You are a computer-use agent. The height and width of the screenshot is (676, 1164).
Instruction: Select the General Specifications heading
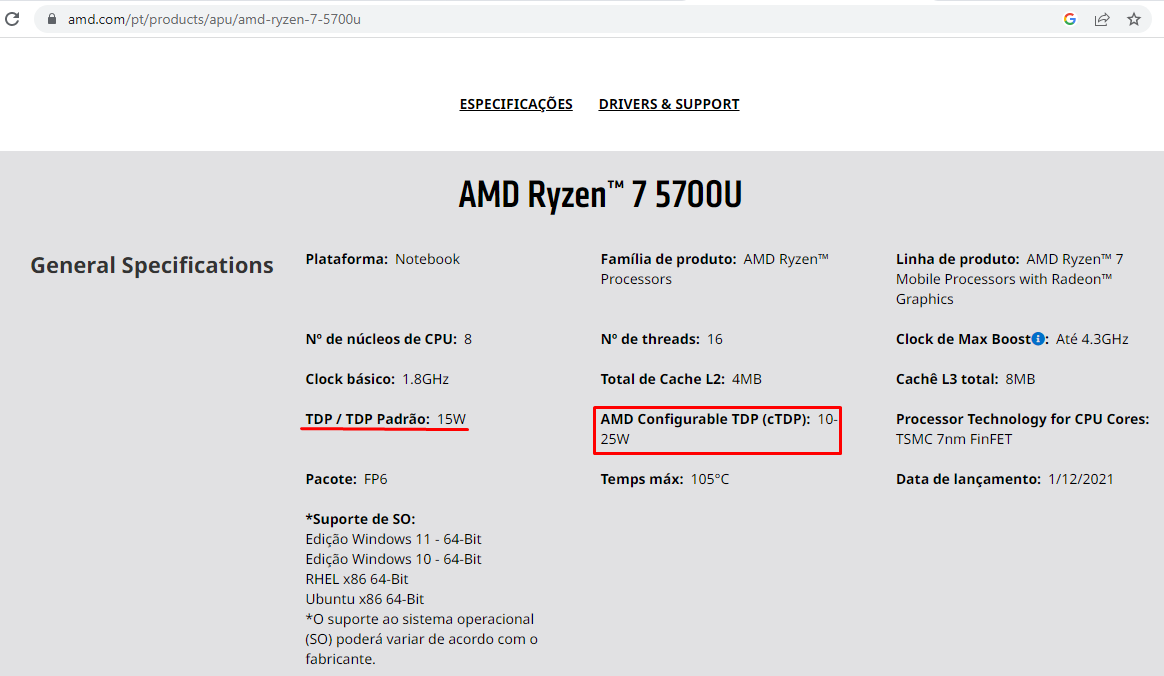tap(151, 265)
